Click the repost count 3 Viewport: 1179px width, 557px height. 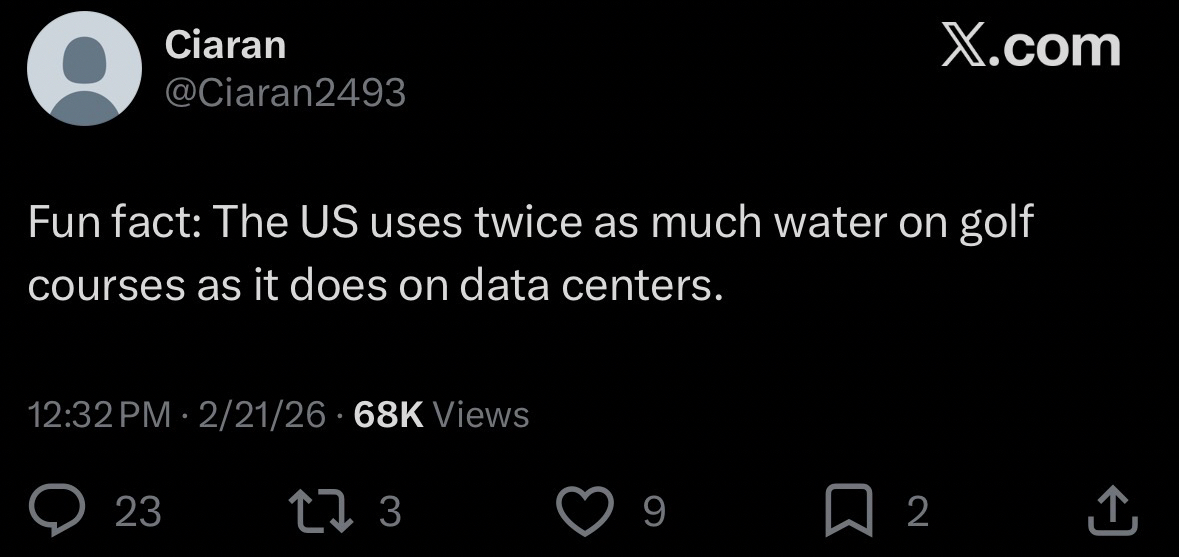[x=390, y=512]
